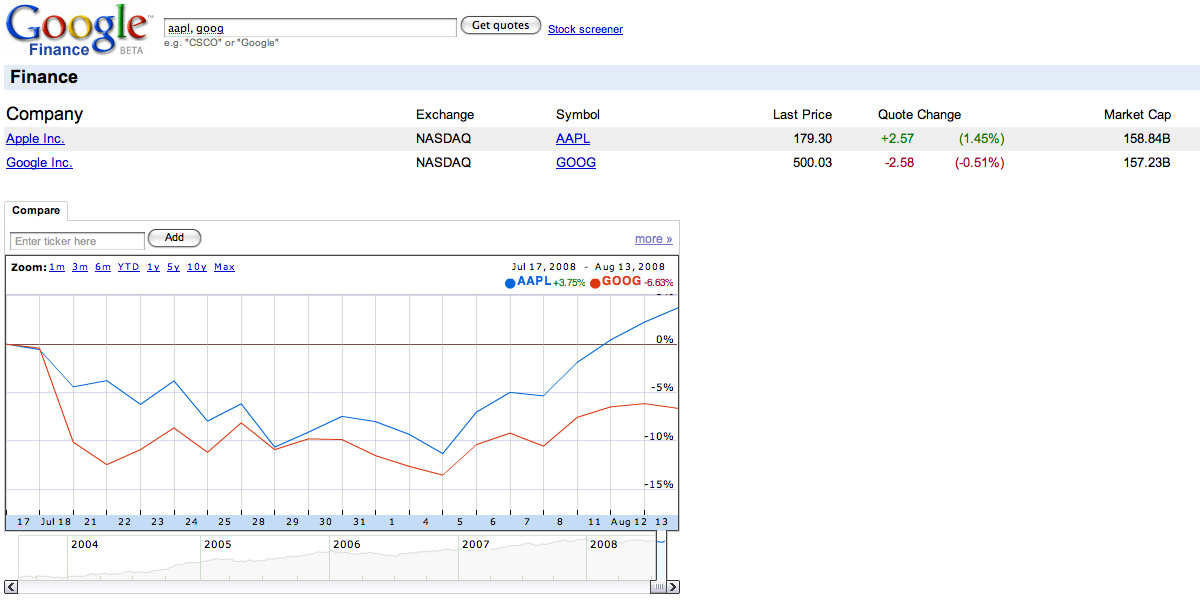Screen dimensions: 1200x614
Task: Grab the timeline scrollbar thumb handle
Action: click(x=658, y=587)
